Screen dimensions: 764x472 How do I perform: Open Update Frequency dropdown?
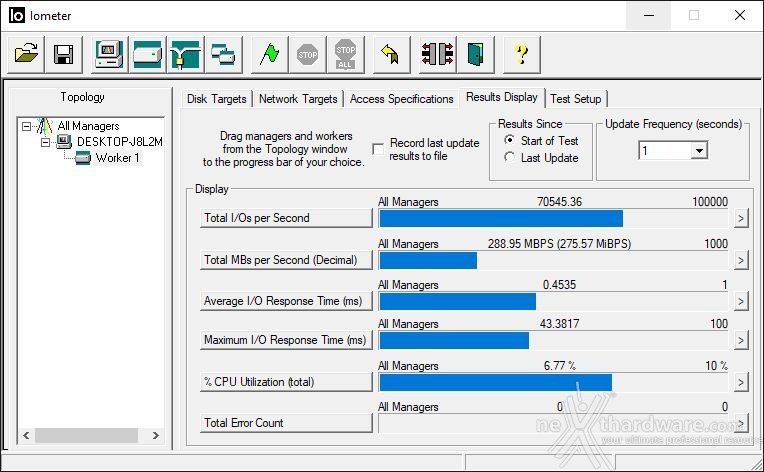699,151
